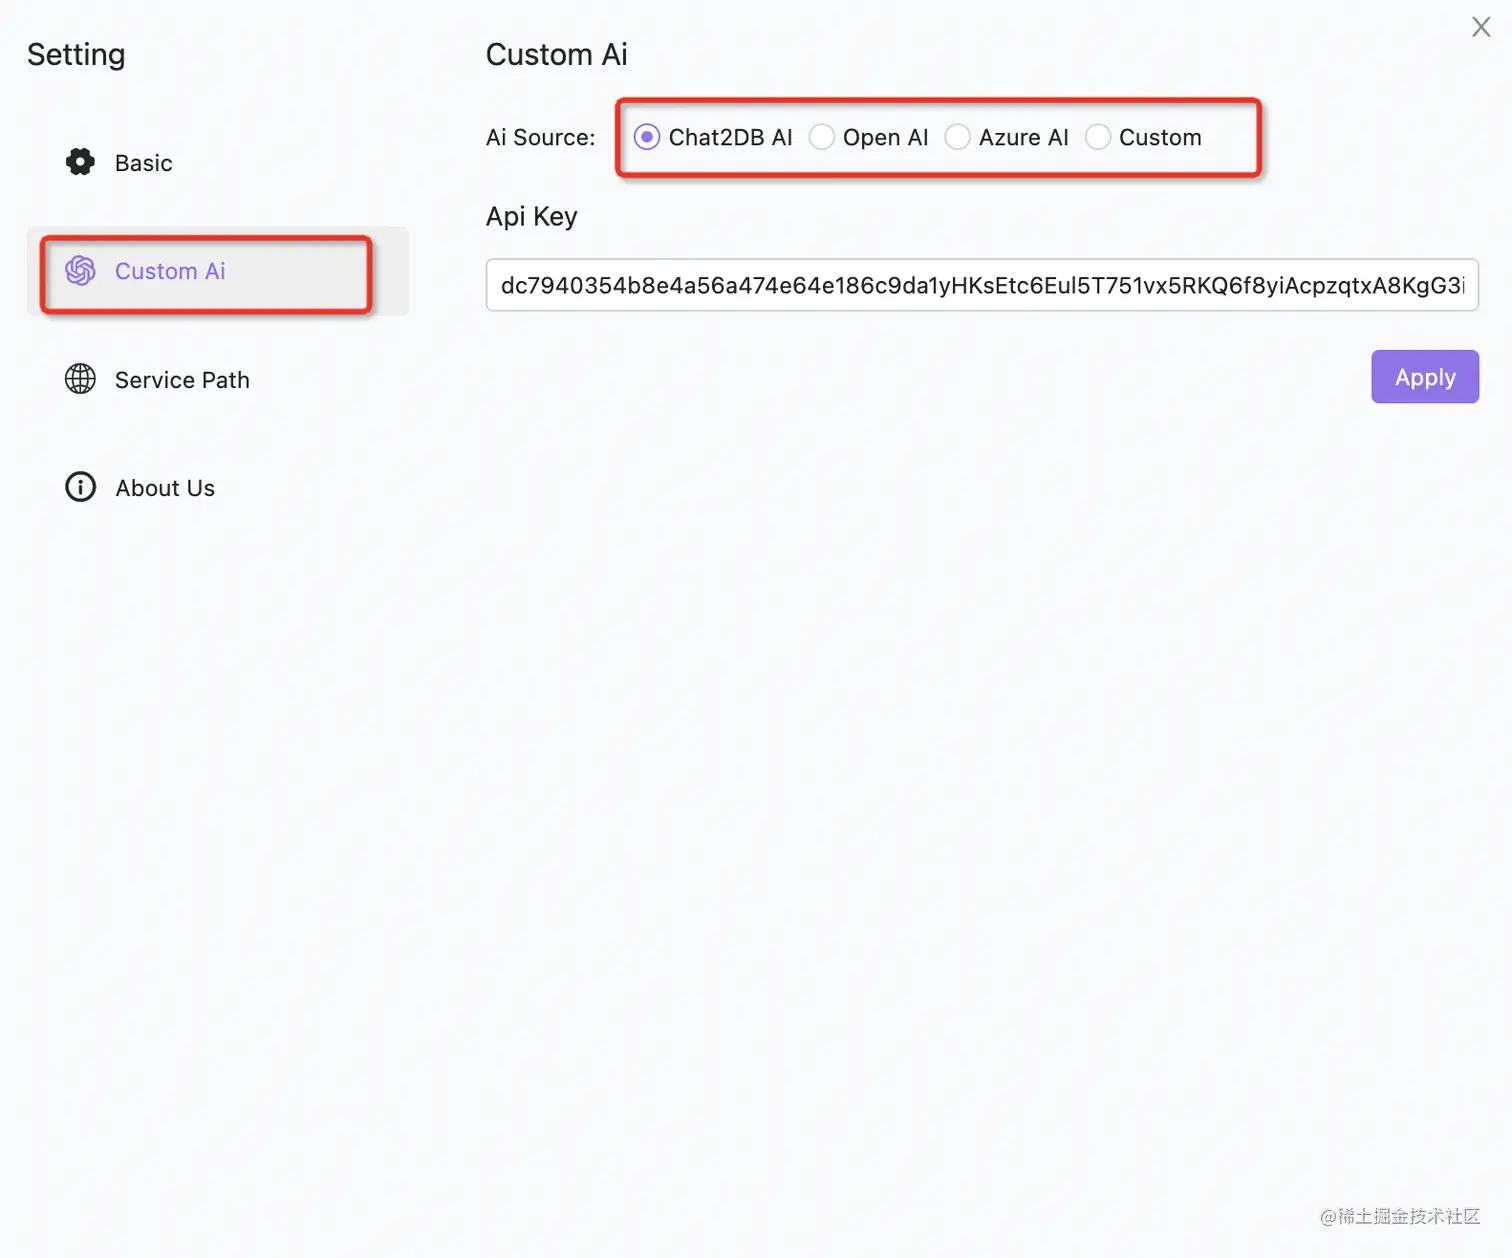Select the Chat2DB AI radio button
Image resolution: width=1512 pixels, height=1258 pixels.
(x=647, y=137)
